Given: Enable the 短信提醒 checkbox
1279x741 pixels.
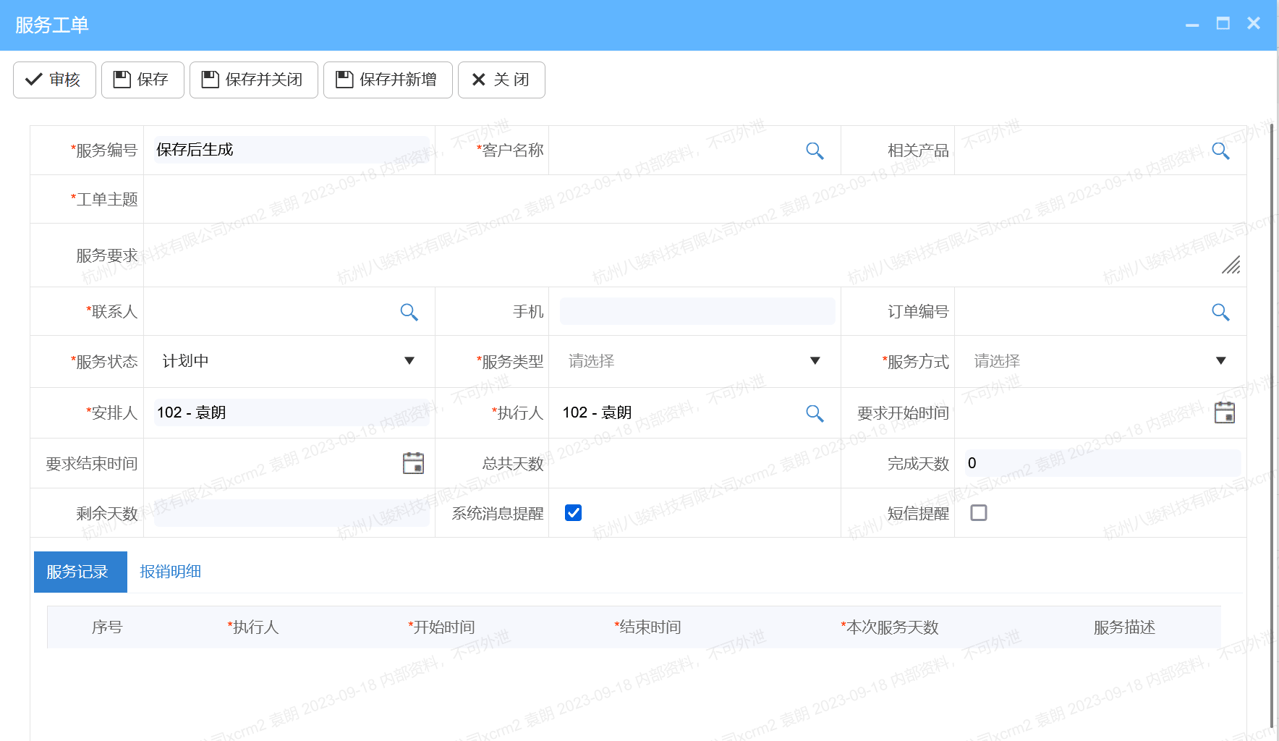Looking at the screenshot, I should 979,513.
